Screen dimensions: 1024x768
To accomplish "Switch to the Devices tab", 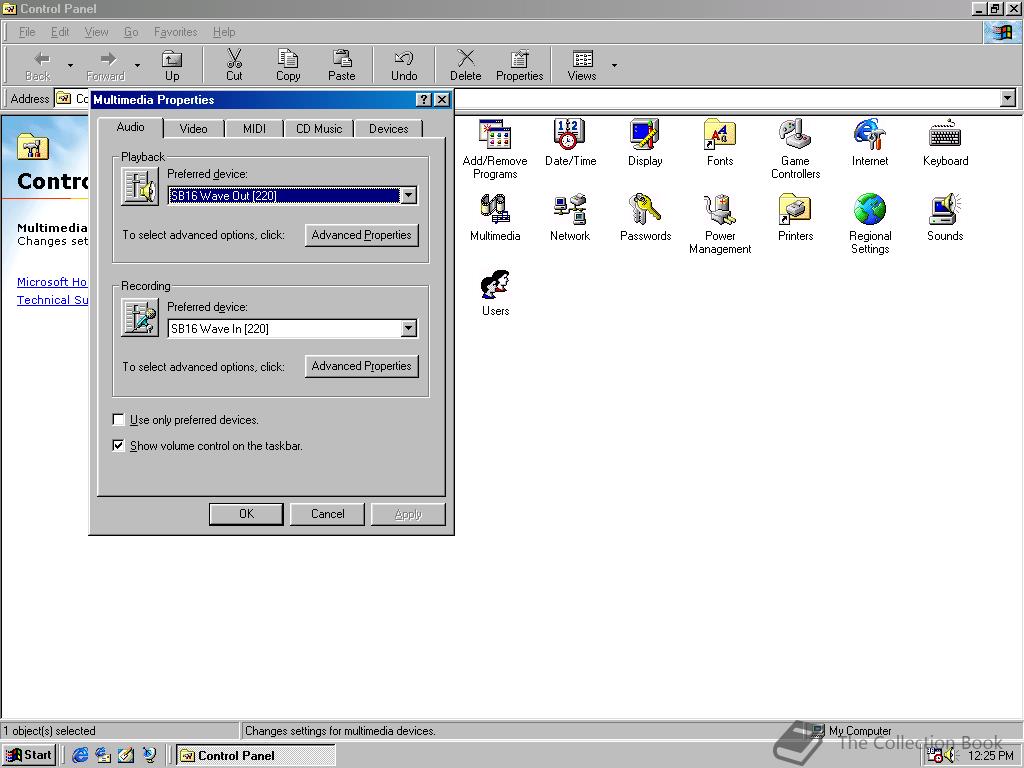I will (x=389, y=129).
